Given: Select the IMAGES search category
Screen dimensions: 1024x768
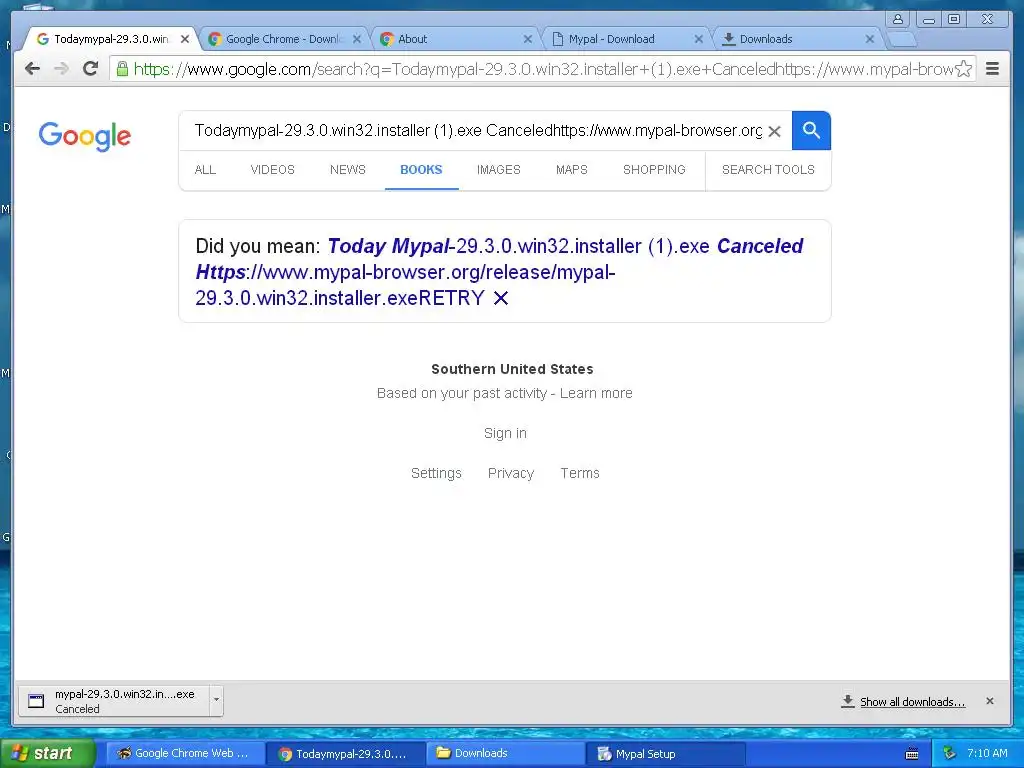Looking at the screenshot, I should click(499, 170).
